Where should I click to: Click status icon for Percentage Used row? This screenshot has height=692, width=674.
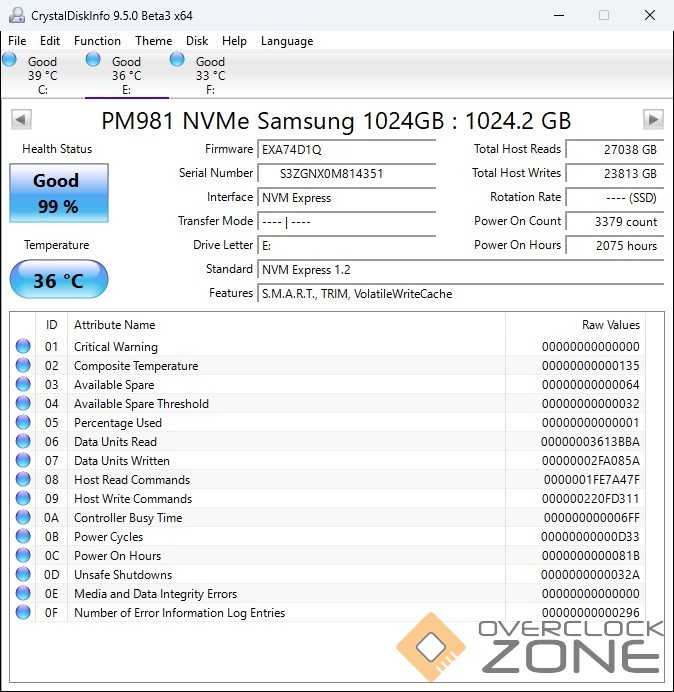point(23,422)
